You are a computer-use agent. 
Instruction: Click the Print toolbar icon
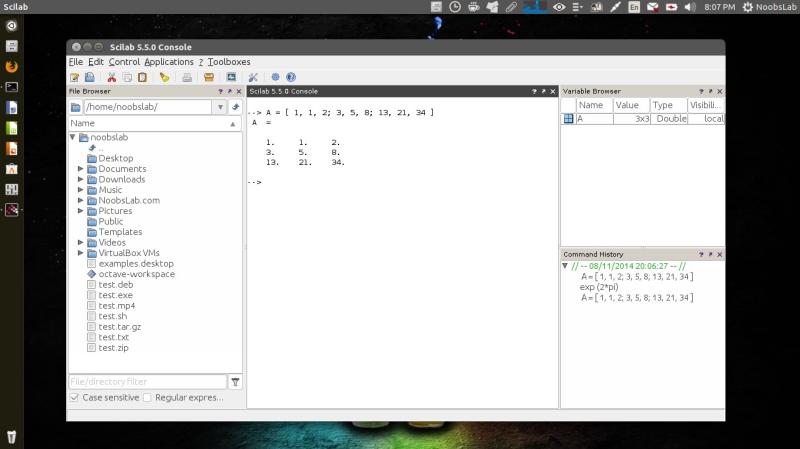(x=187, y=78)
